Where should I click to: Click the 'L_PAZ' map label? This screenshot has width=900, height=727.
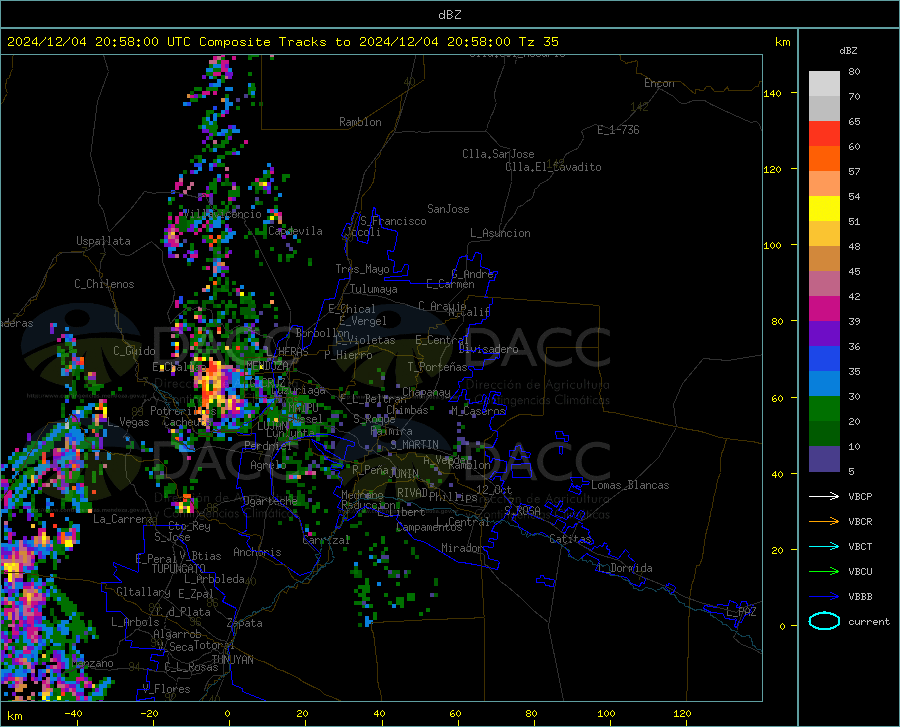pyautogui.click(x=741, y=612)
